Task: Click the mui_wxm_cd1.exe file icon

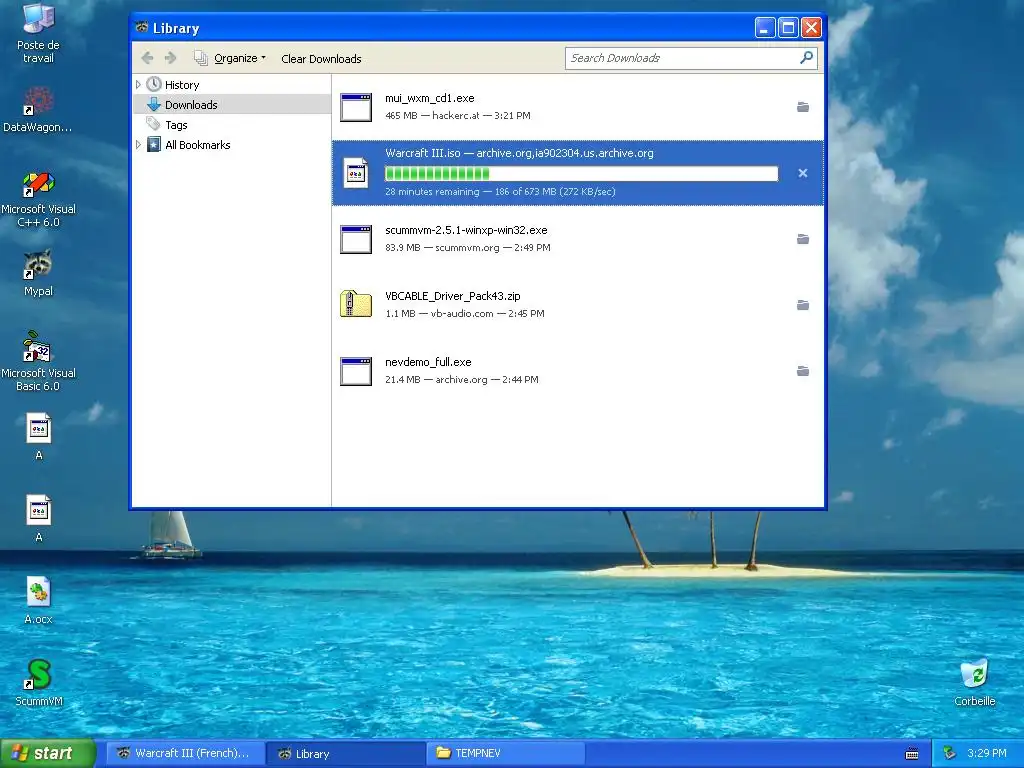Action: (x=356, y=107)
